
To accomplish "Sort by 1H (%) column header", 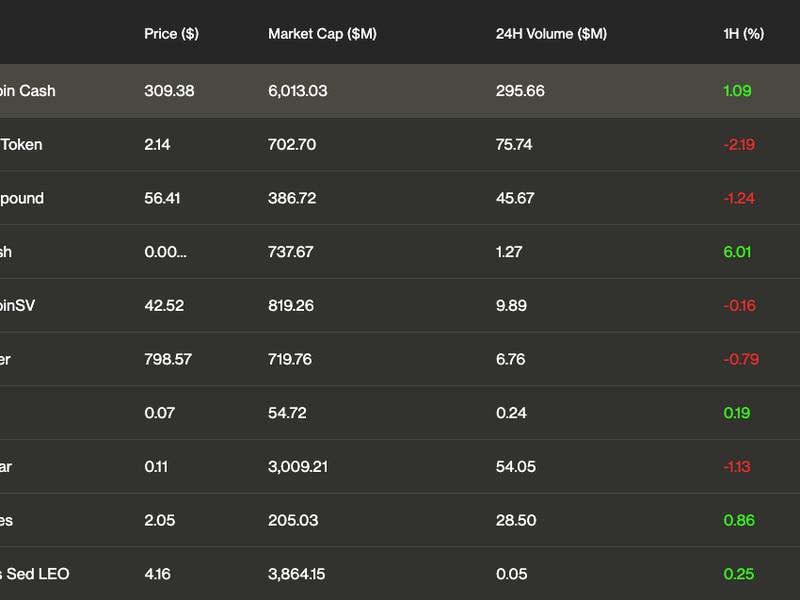I will (743, 34).
